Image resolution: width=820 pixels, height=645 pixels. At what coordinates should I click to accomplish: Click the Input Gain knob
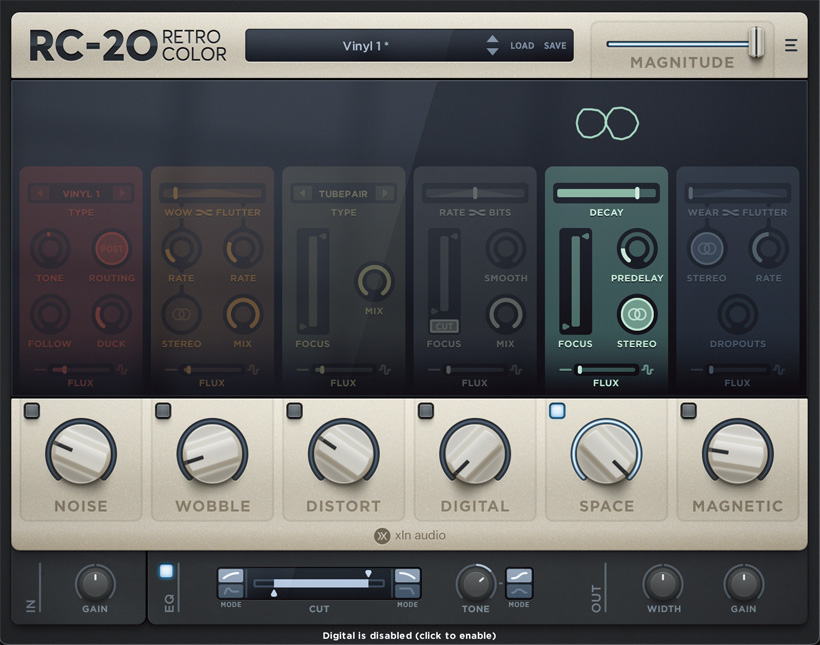(x=95, y=583)
